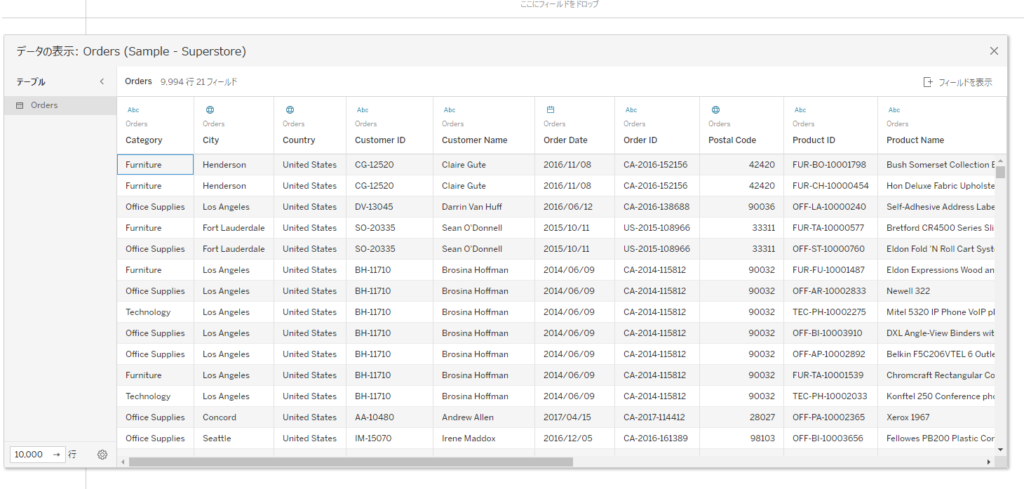Click the globe icon above Country column

pyautogui.click(x=290, y=110)
